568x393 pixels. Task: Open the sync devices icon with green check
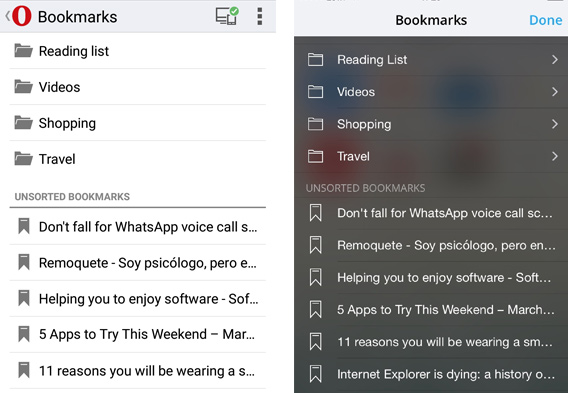227,16
